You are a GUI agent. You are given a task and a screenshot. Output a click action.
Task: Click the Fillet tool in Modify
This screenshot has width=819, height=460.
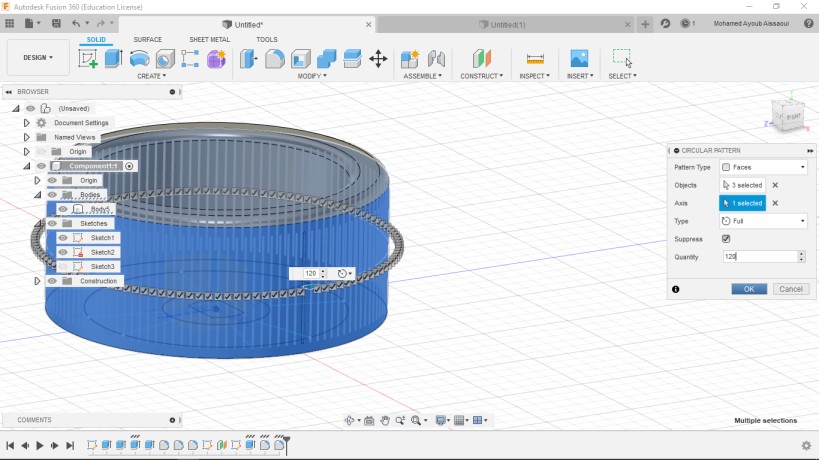click(x=274, y=59)
